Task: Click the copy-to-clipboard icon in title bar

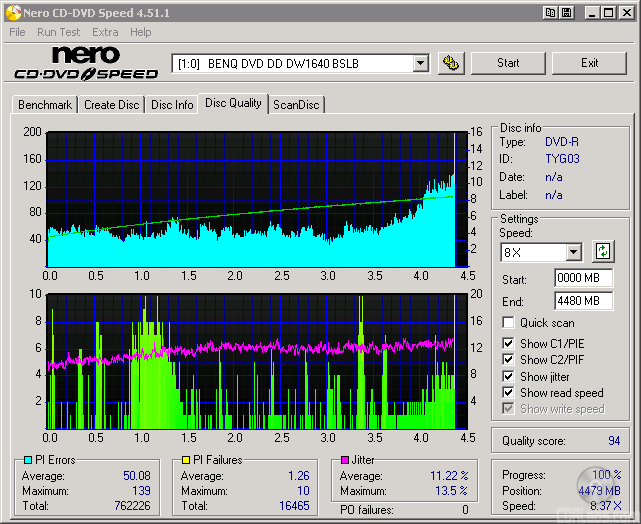Action: [x=550, y=12]
